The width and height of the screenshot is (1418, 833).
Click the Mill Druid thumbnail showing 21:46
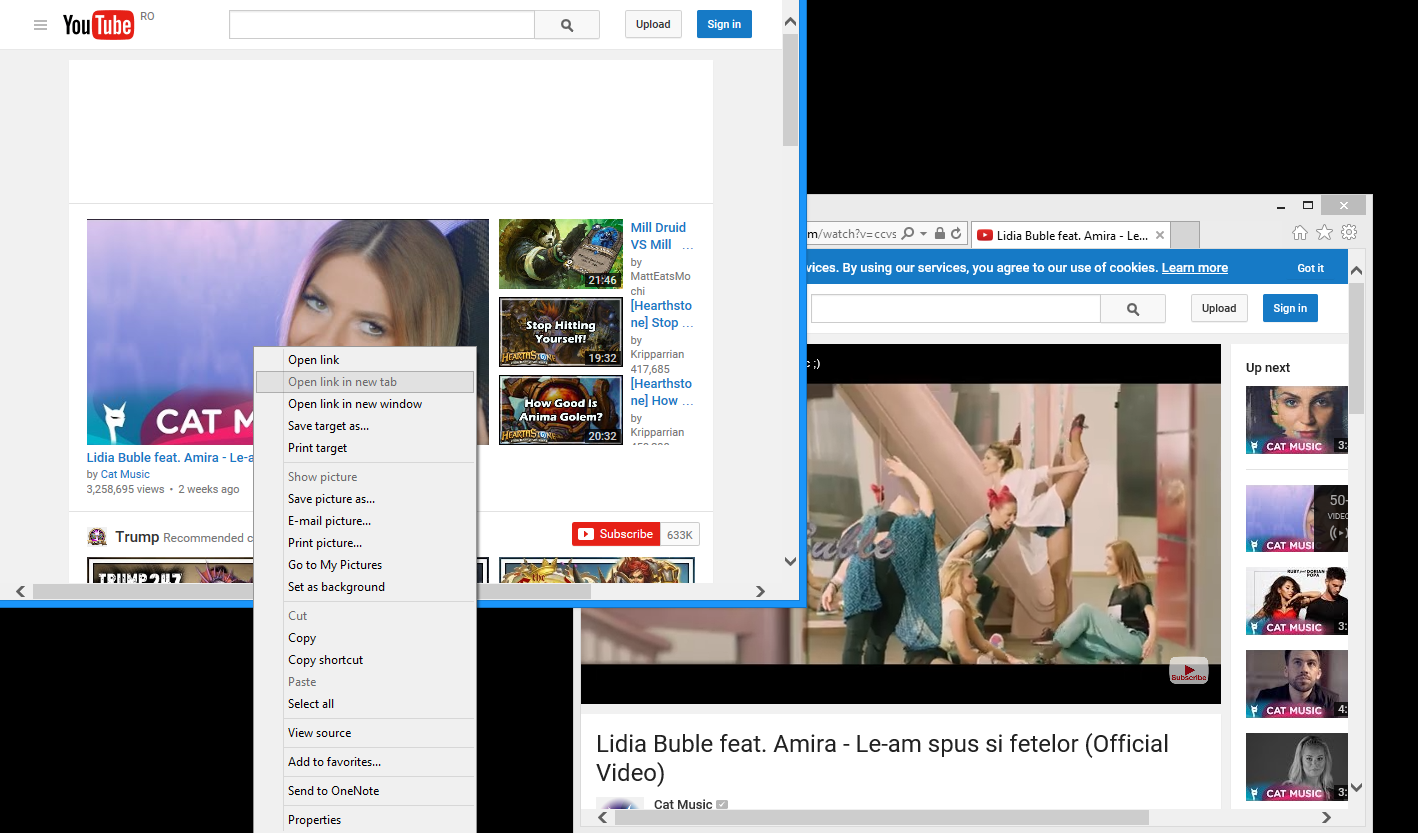561,254
